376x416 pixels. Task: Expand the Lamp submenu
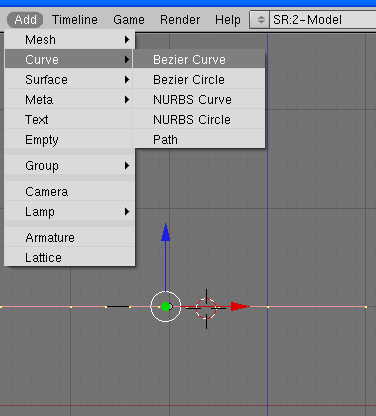click(x=70, y=212)
